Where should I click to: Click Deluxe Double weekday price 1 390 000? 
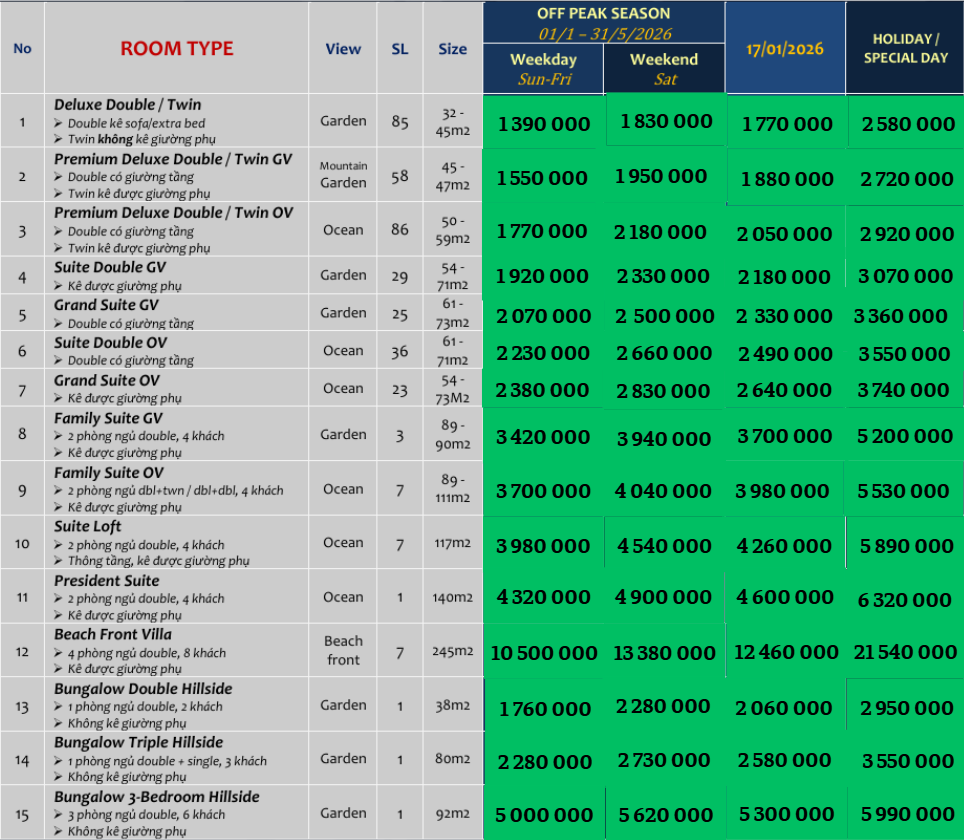click(543, 124)
